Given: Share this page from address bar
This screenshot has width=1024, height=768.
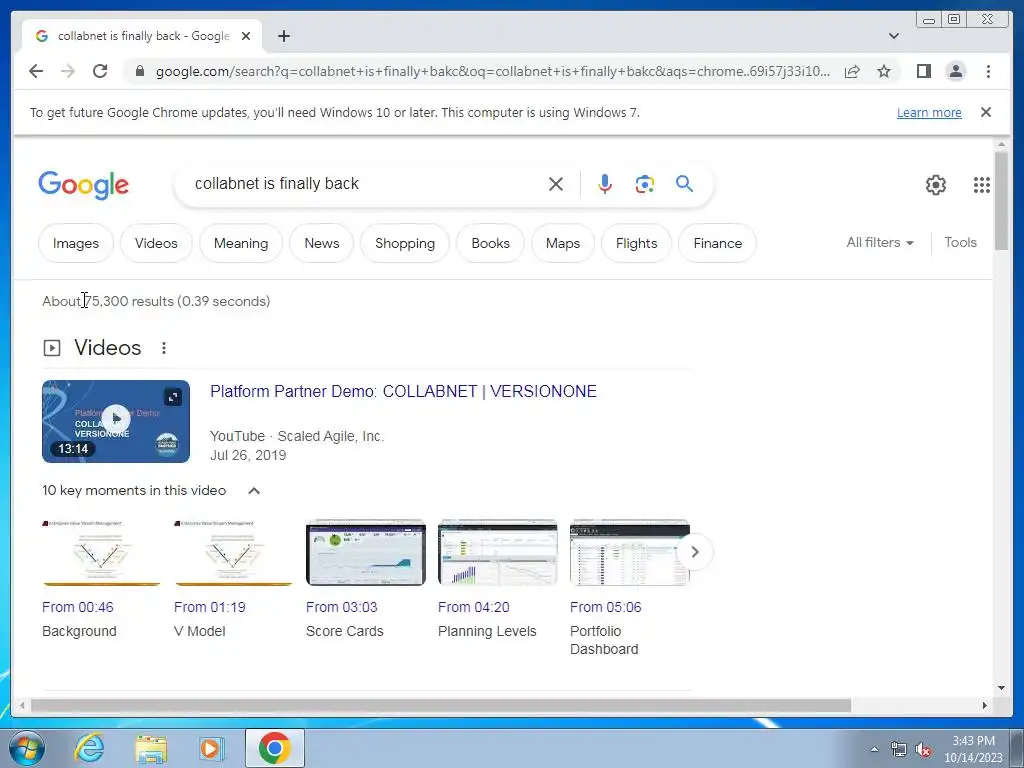Looking at the screenshot, I should (x=852, y=71).
